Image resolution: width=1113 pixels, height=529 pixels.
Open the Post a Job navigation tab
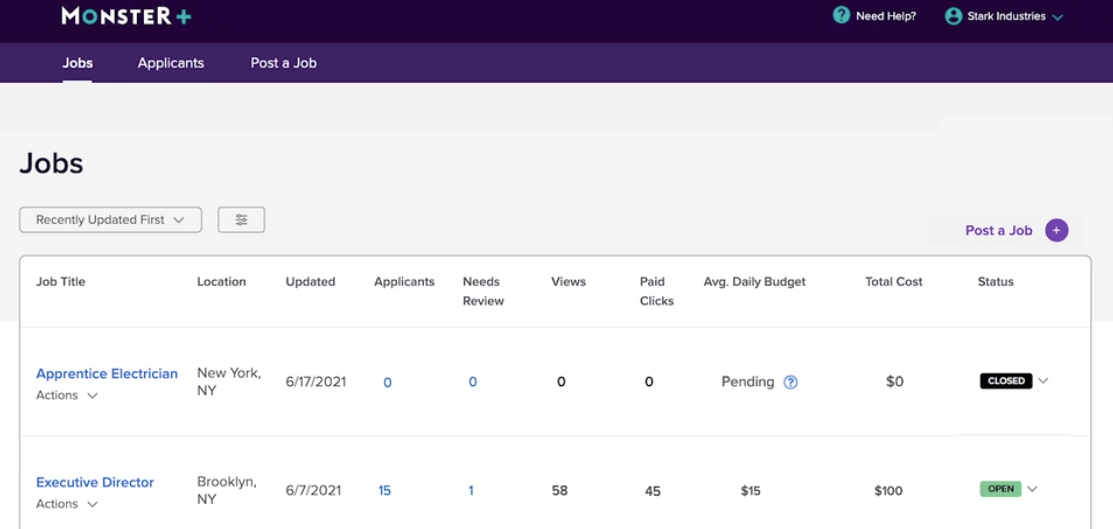click(283, 63)
